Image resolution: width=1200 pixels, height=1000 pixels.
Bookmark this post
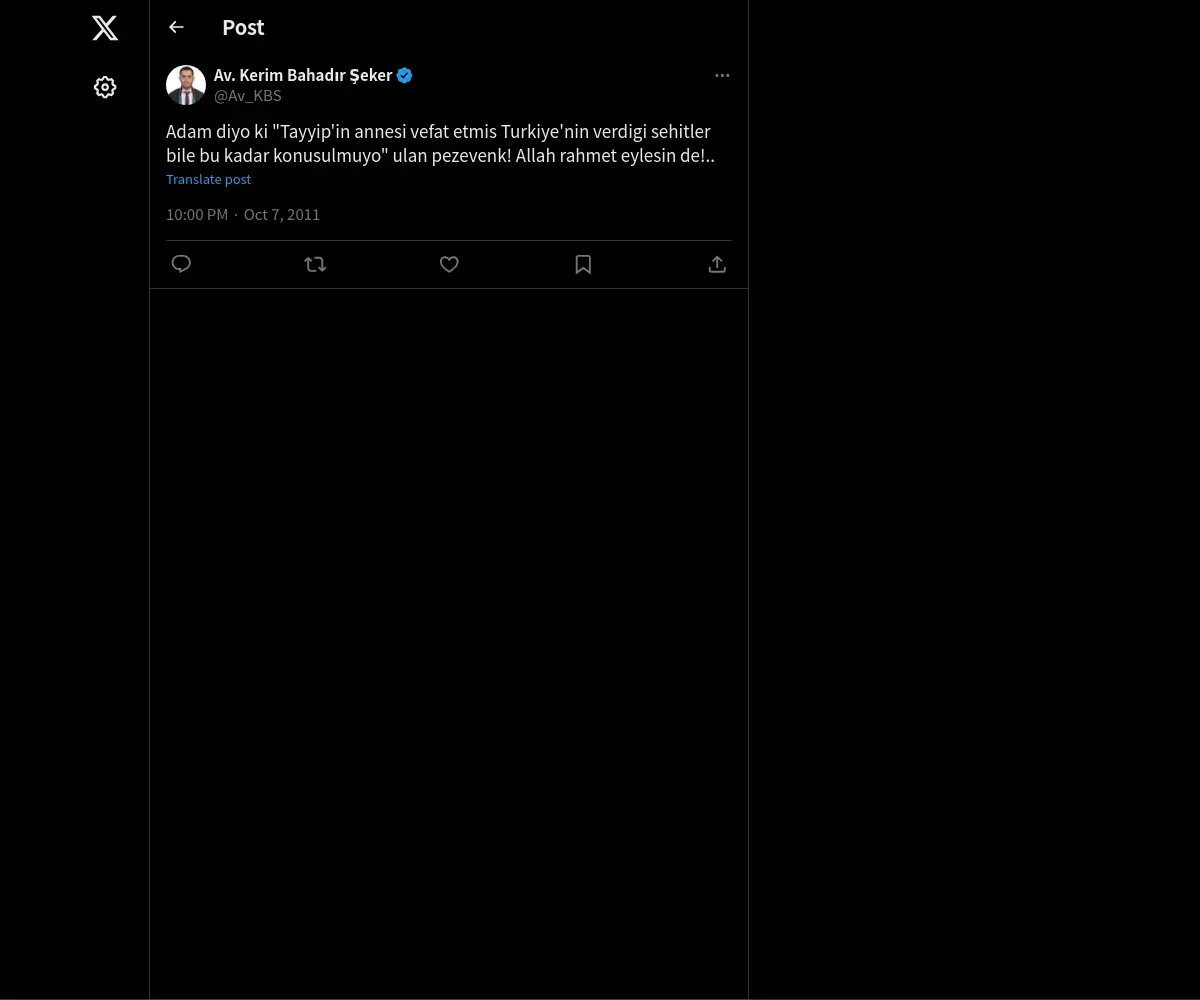[x=583, y=264]
